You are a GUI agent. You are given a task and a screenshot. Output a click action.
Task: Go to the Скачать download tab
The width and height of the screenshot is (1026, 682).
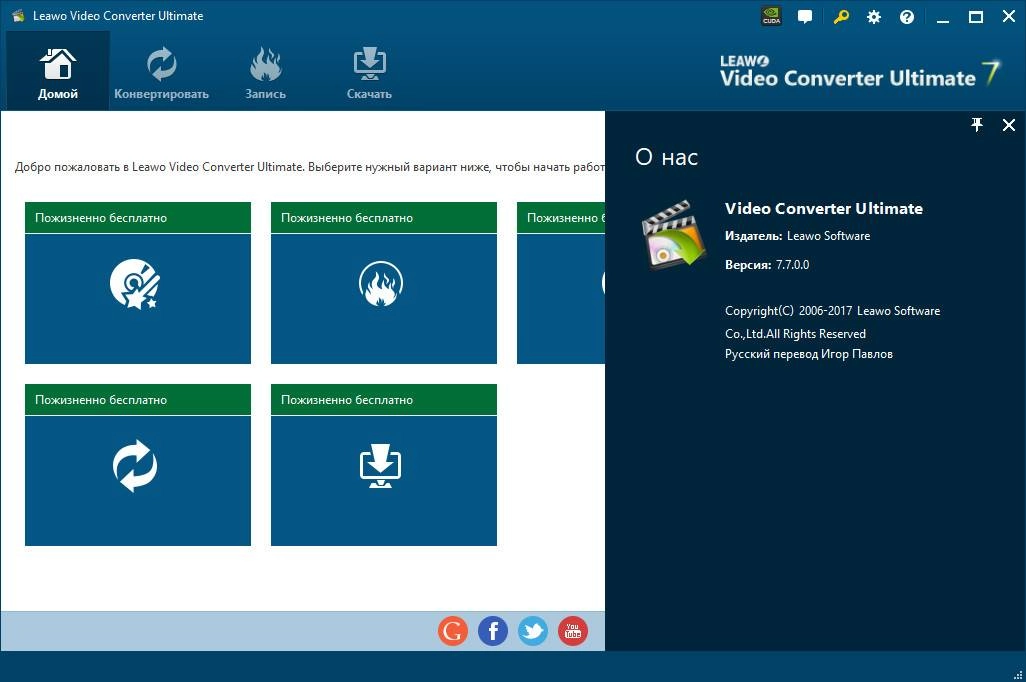click(x=369, y=71)
